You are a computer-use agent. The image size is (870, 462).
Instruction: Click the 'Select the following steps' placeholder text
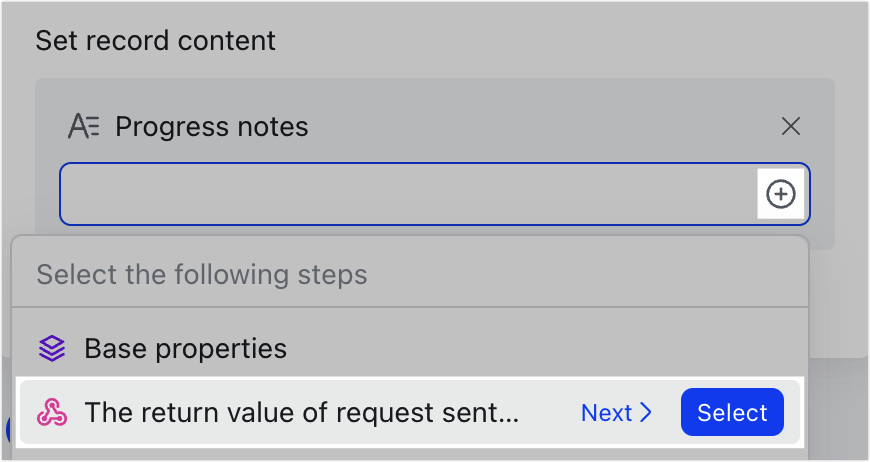pos(202,275)
